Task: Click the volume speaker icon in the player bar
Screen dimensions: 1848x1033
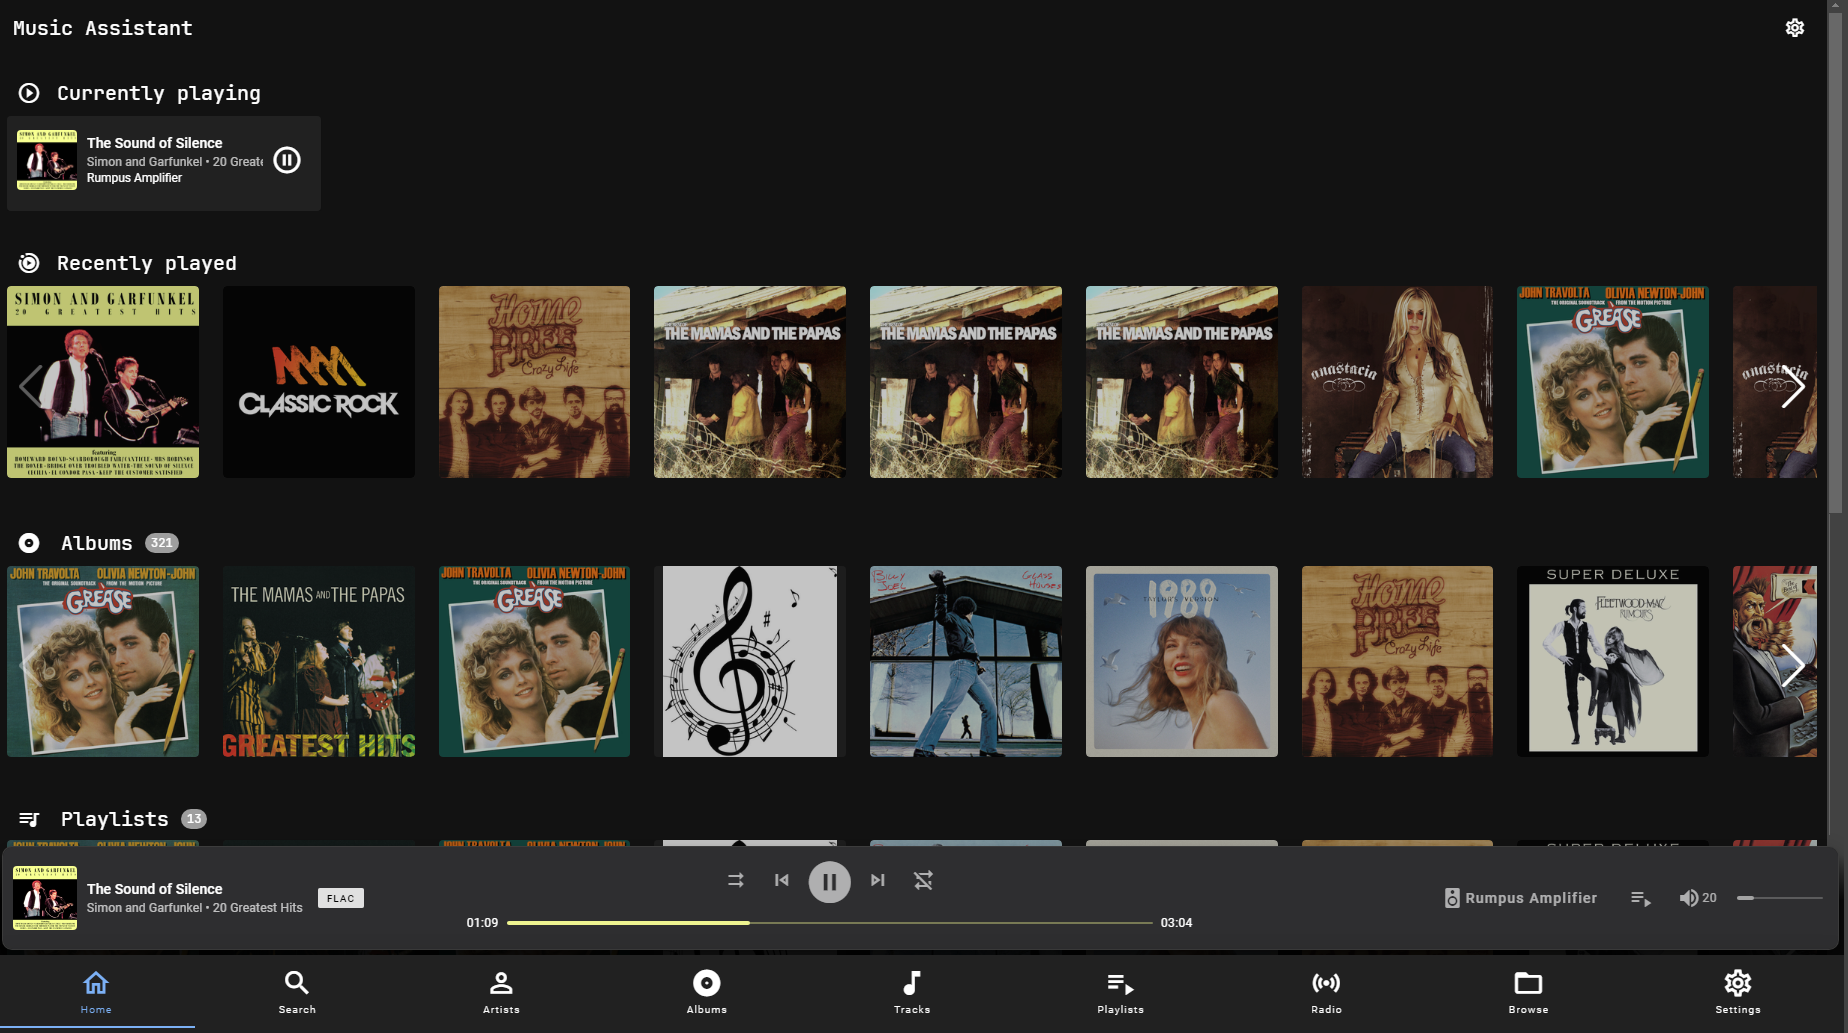Action: (x=1687, y=898)
